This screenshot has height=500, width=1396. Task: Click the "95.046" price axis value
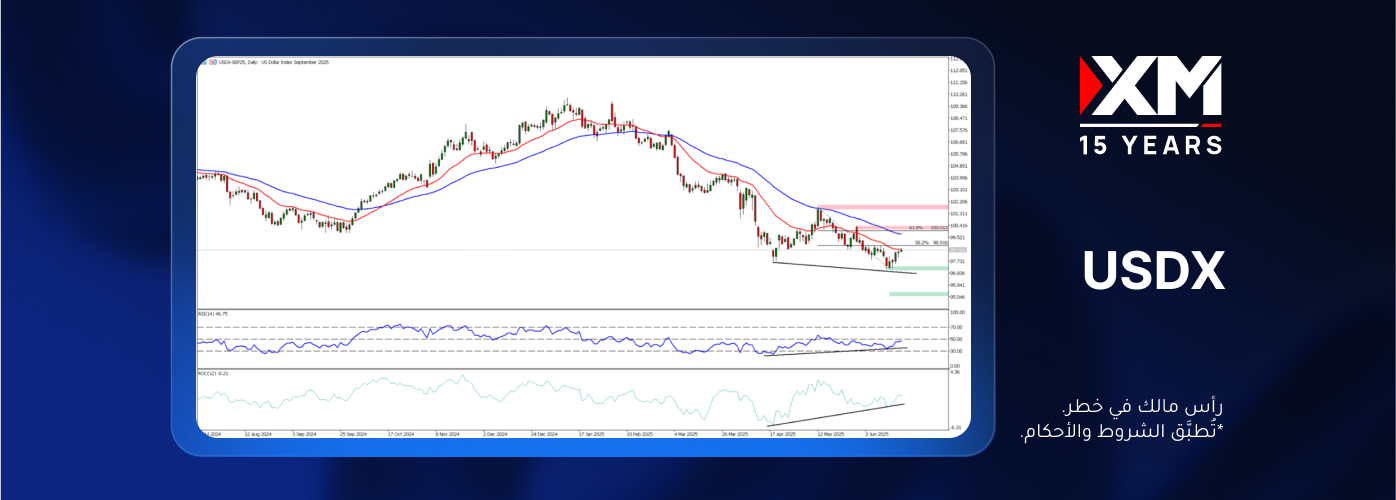(x=958, y=297)
